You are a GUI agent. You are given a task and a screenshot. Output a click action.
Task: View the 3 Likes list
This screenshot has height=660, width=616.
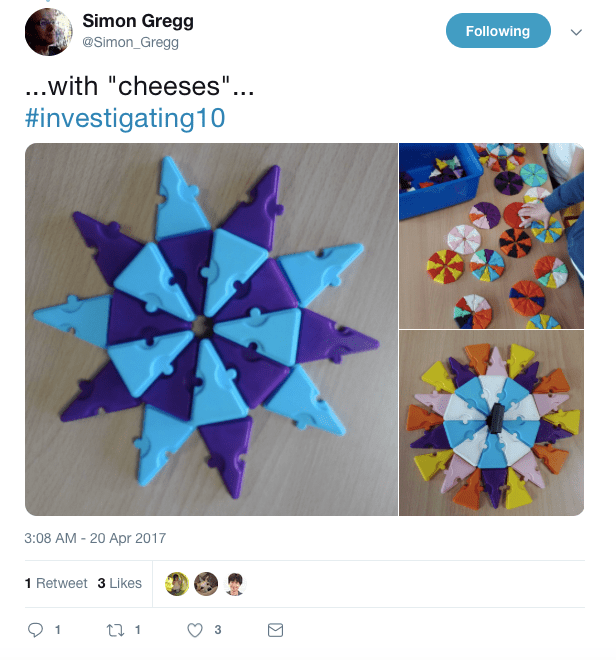pos(120,583)
